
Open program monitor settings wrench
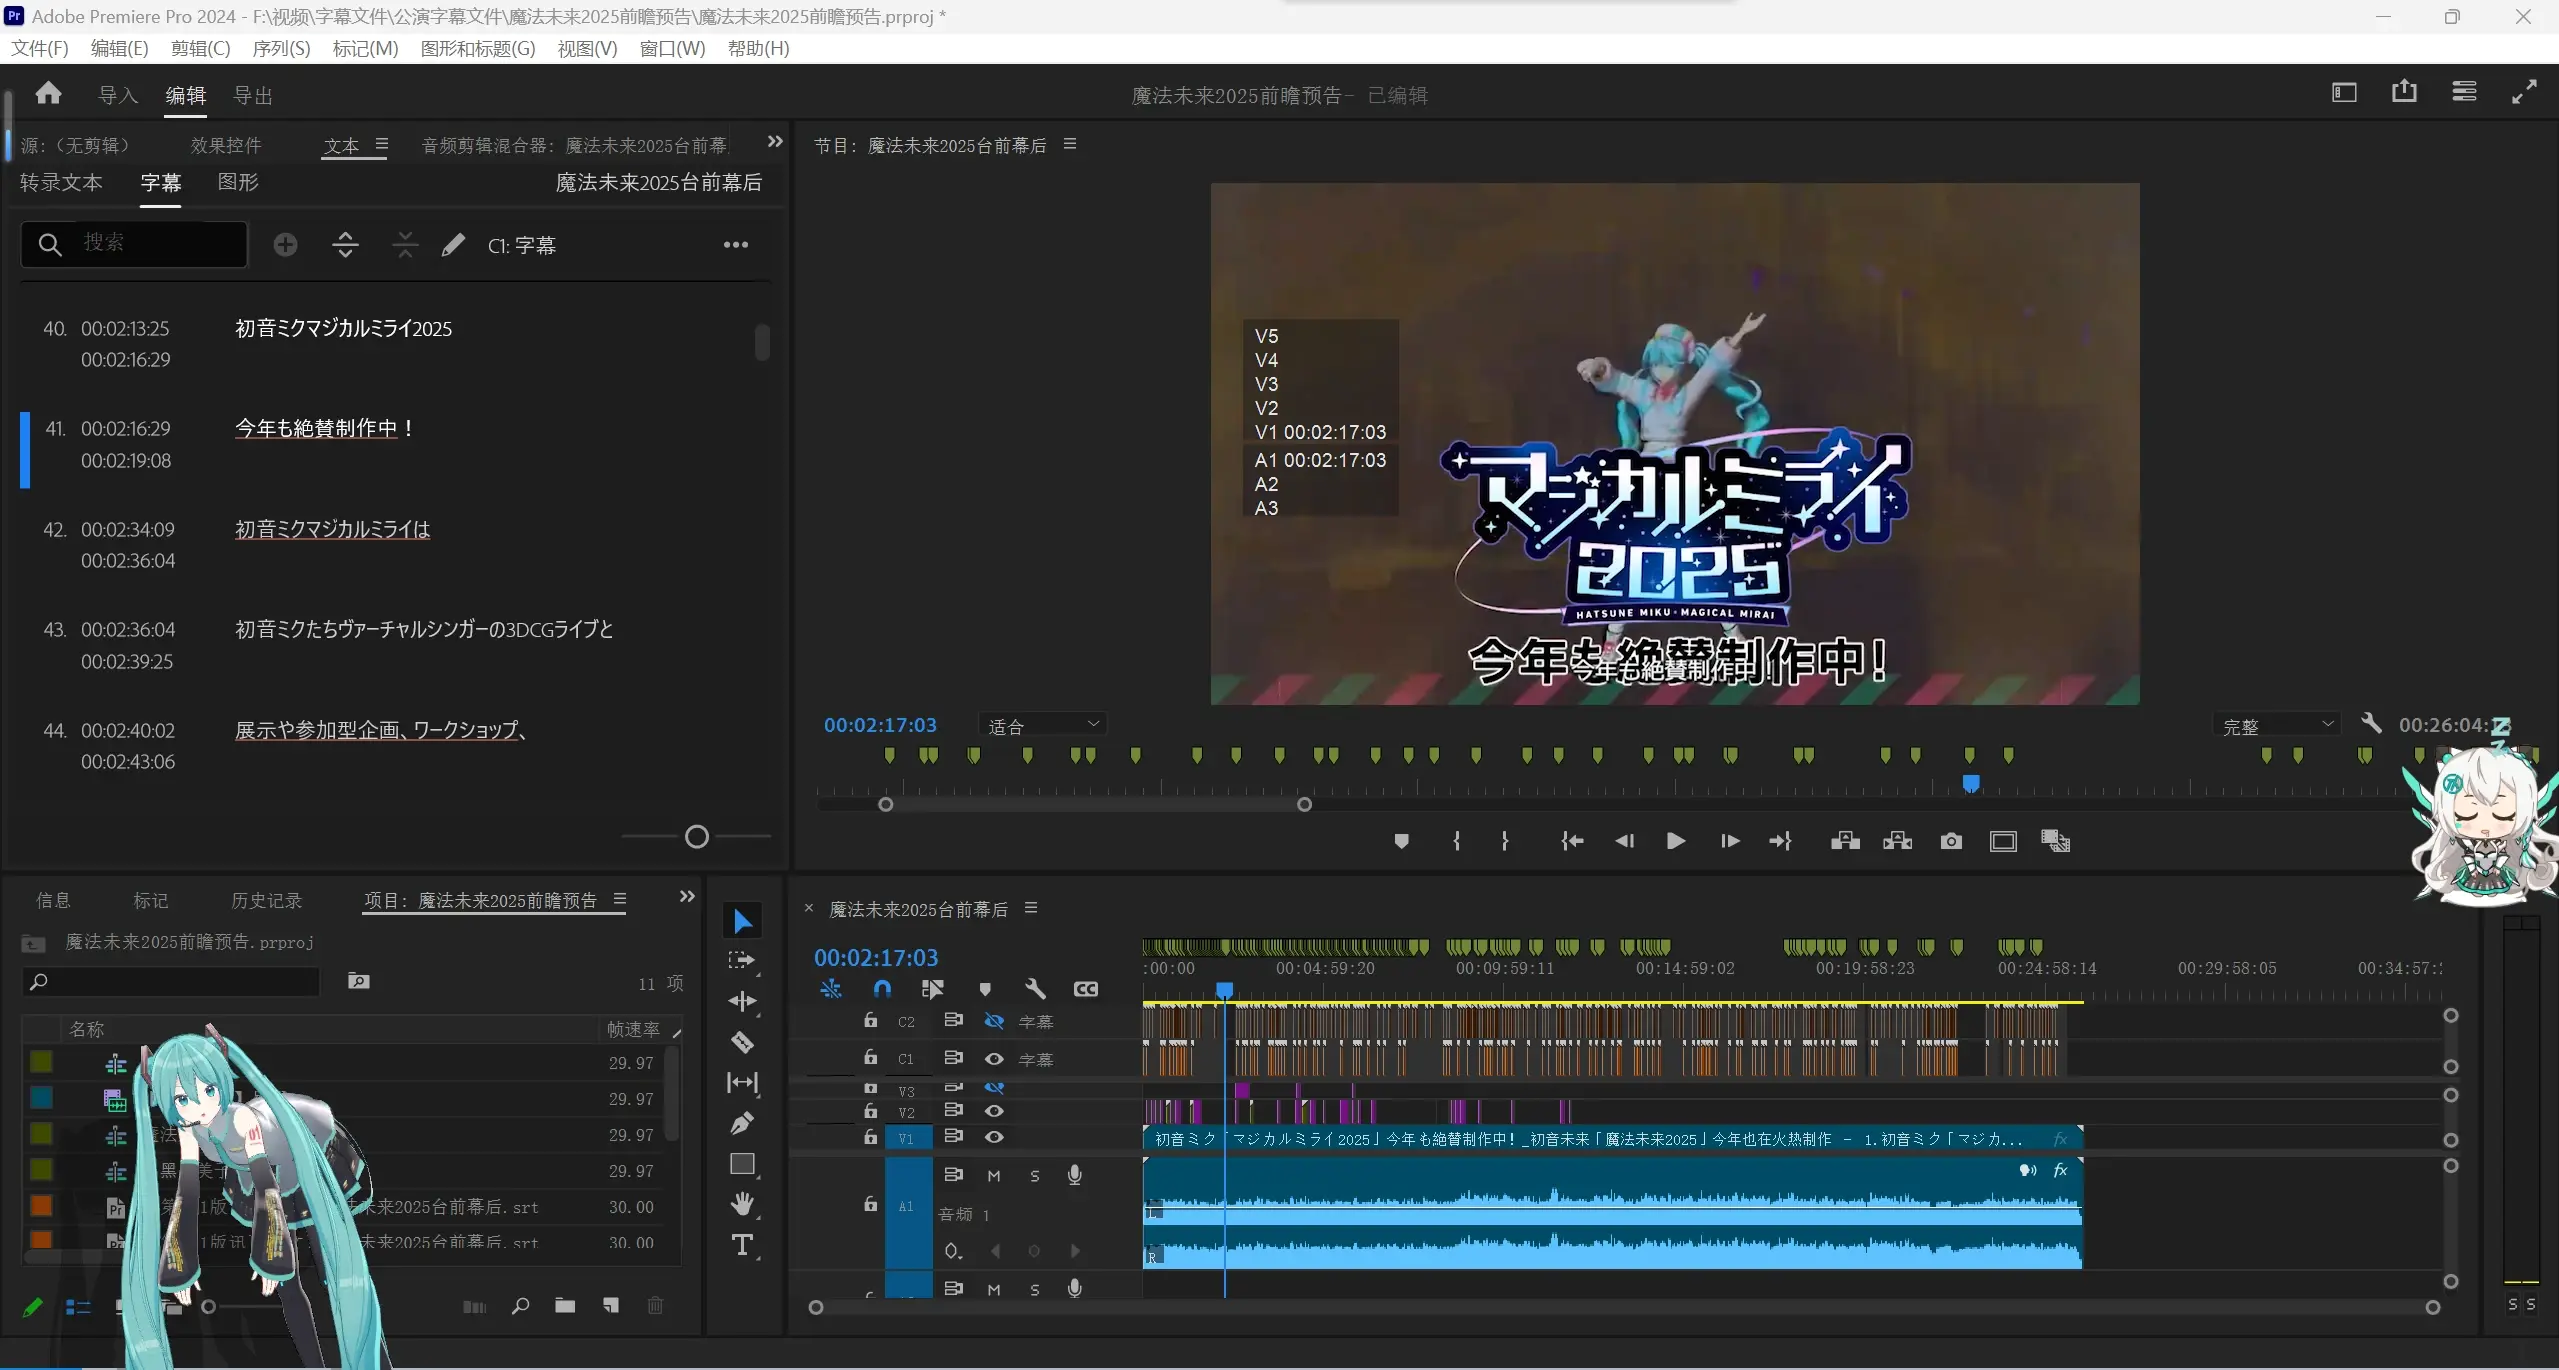2371,723
